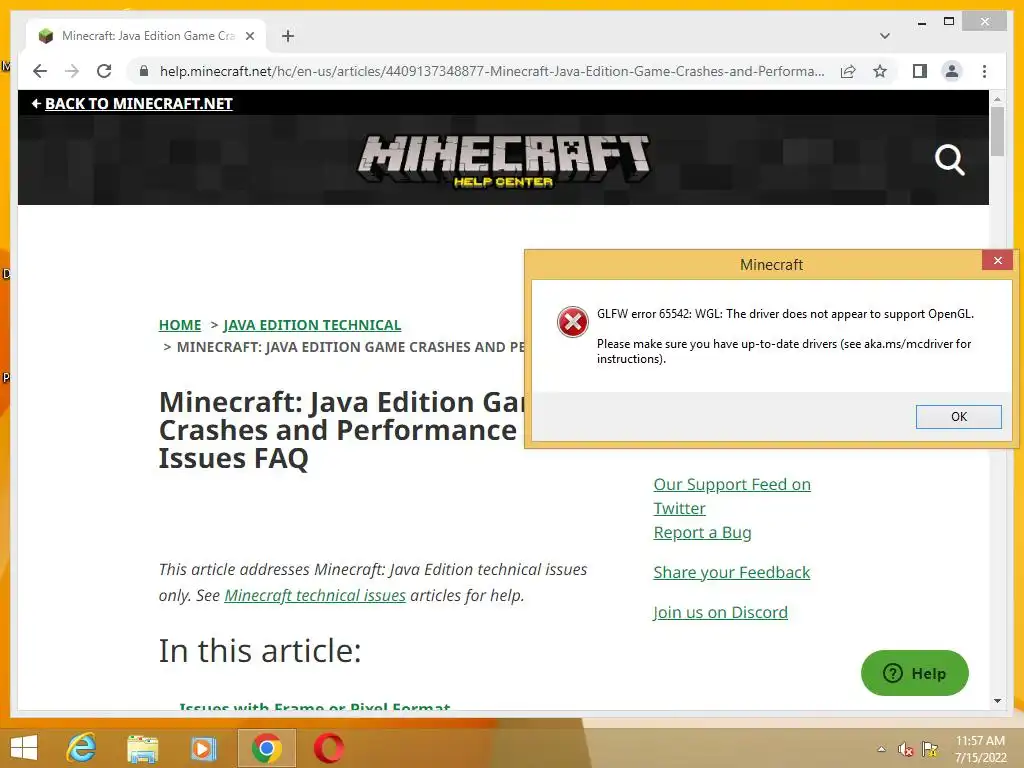Open the JAVA EDITION TECHNICAL breadcrumb

(312, 325)
